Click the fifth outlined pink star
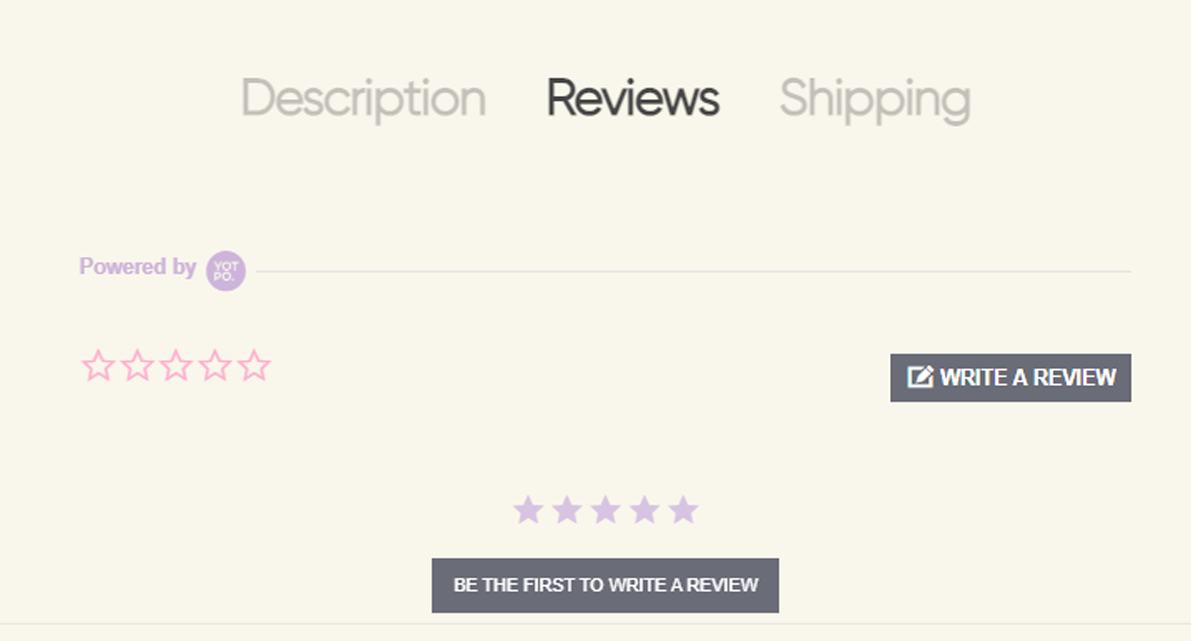Viewport: 1191px width, 641px height. [x=254, y=366]
